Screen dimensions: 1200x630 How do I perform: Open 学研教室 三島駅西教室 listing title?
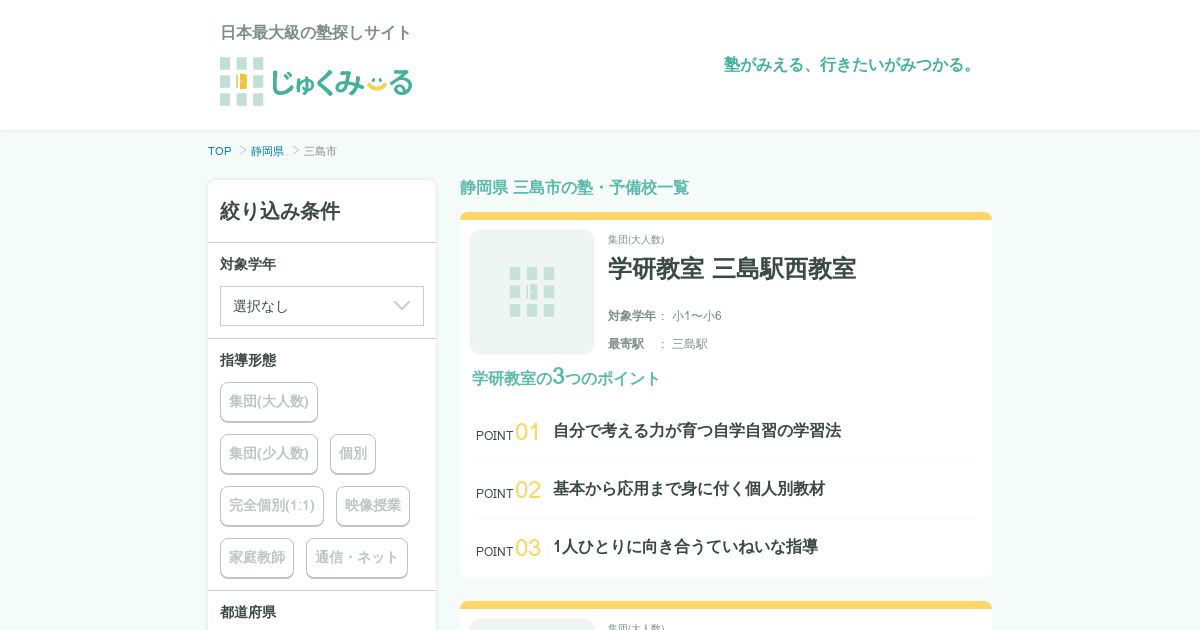tap(731, 269)
